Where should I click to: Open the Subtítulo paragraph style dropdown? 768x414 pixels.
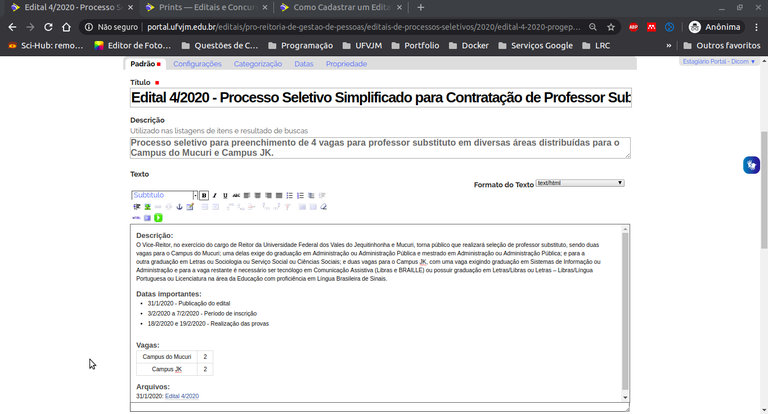(164, 196)
